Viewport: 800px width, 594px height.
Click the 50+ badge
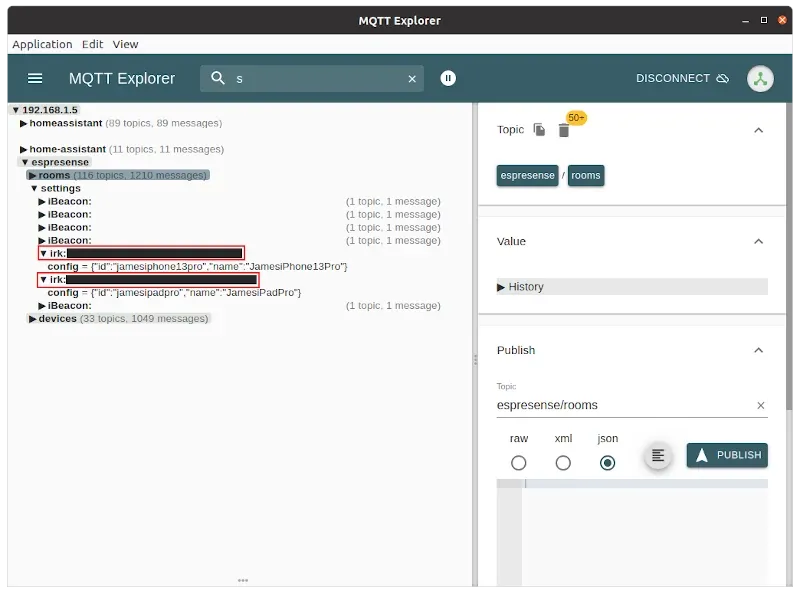tap(576, 118)
